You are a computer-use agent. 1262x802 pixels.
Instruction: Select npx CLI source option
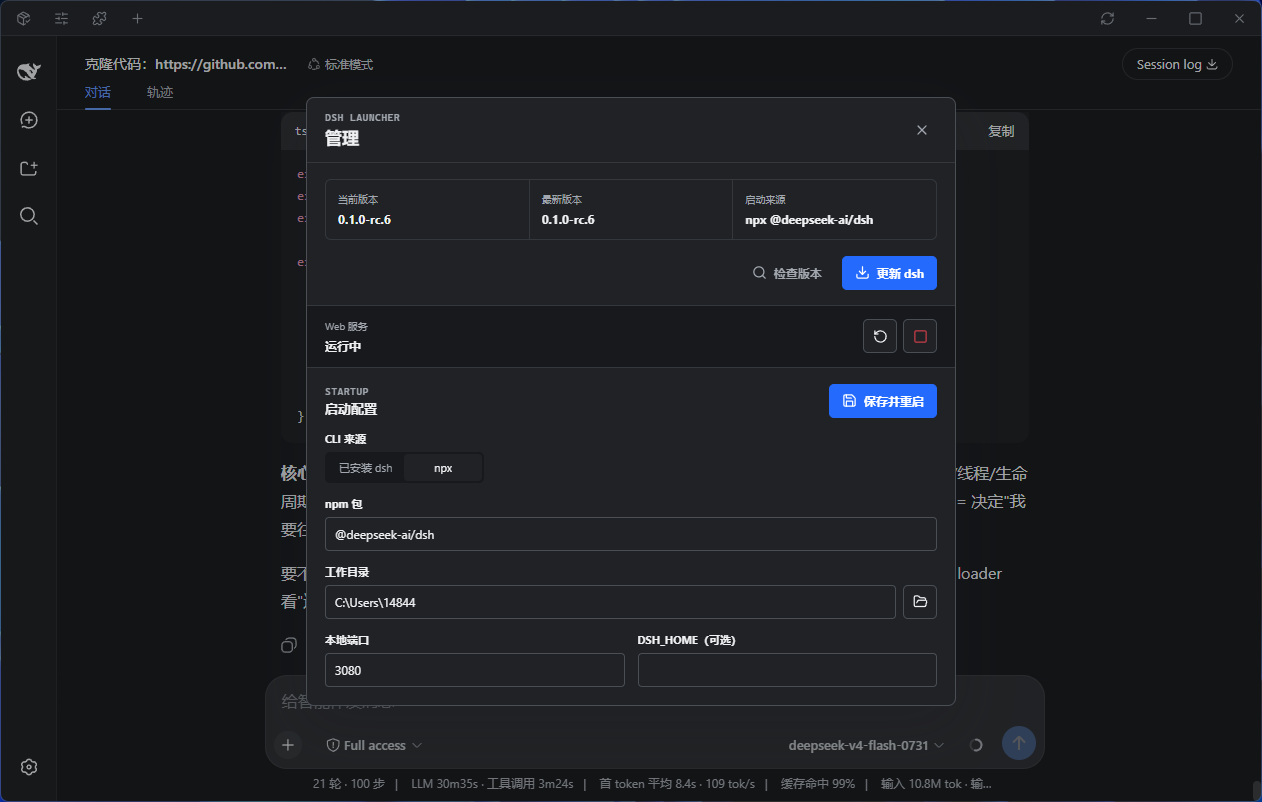click(443, 467)
